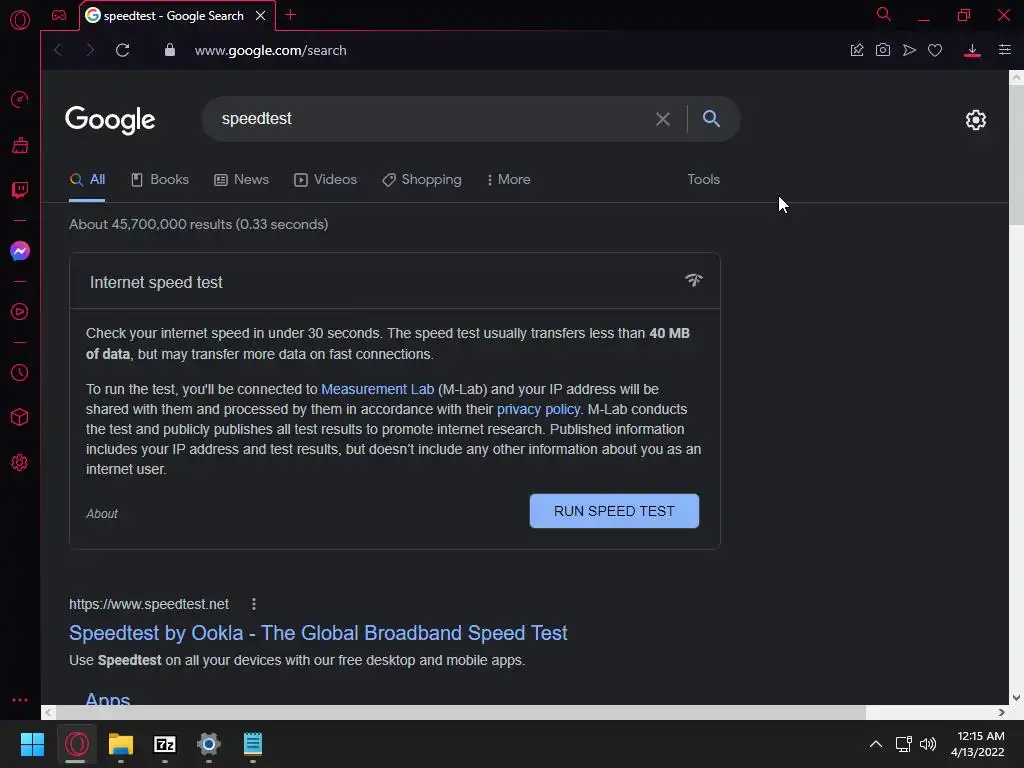
Task: Select the All results tab
Action: pos(88,180)
